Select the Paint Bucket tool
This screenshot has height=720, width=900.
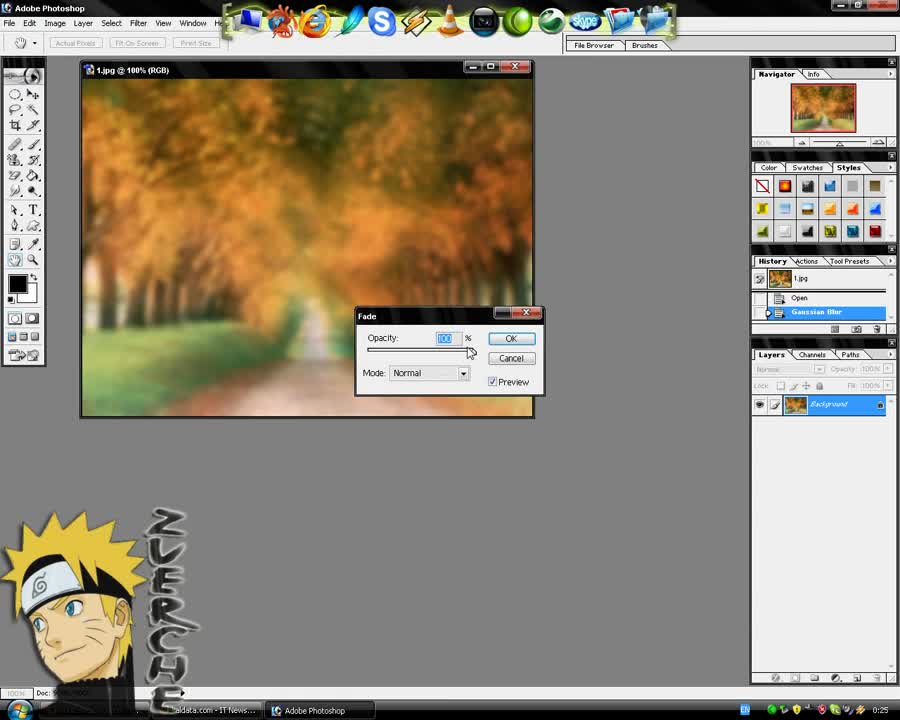coord(33,175)
